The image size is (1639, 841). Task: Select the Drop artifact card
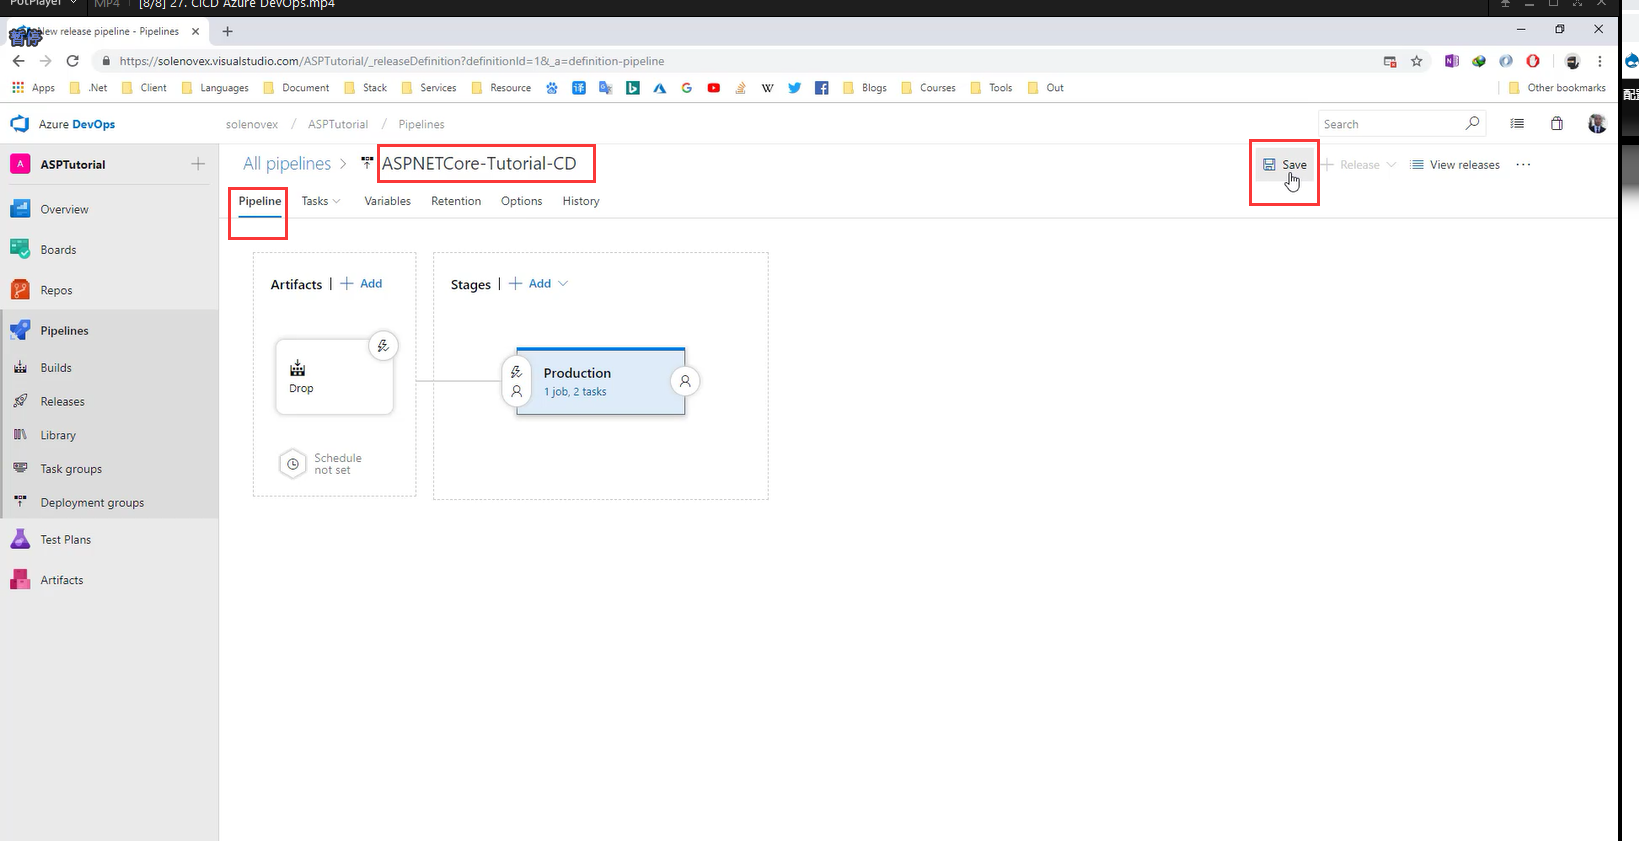tap(334, 377)
